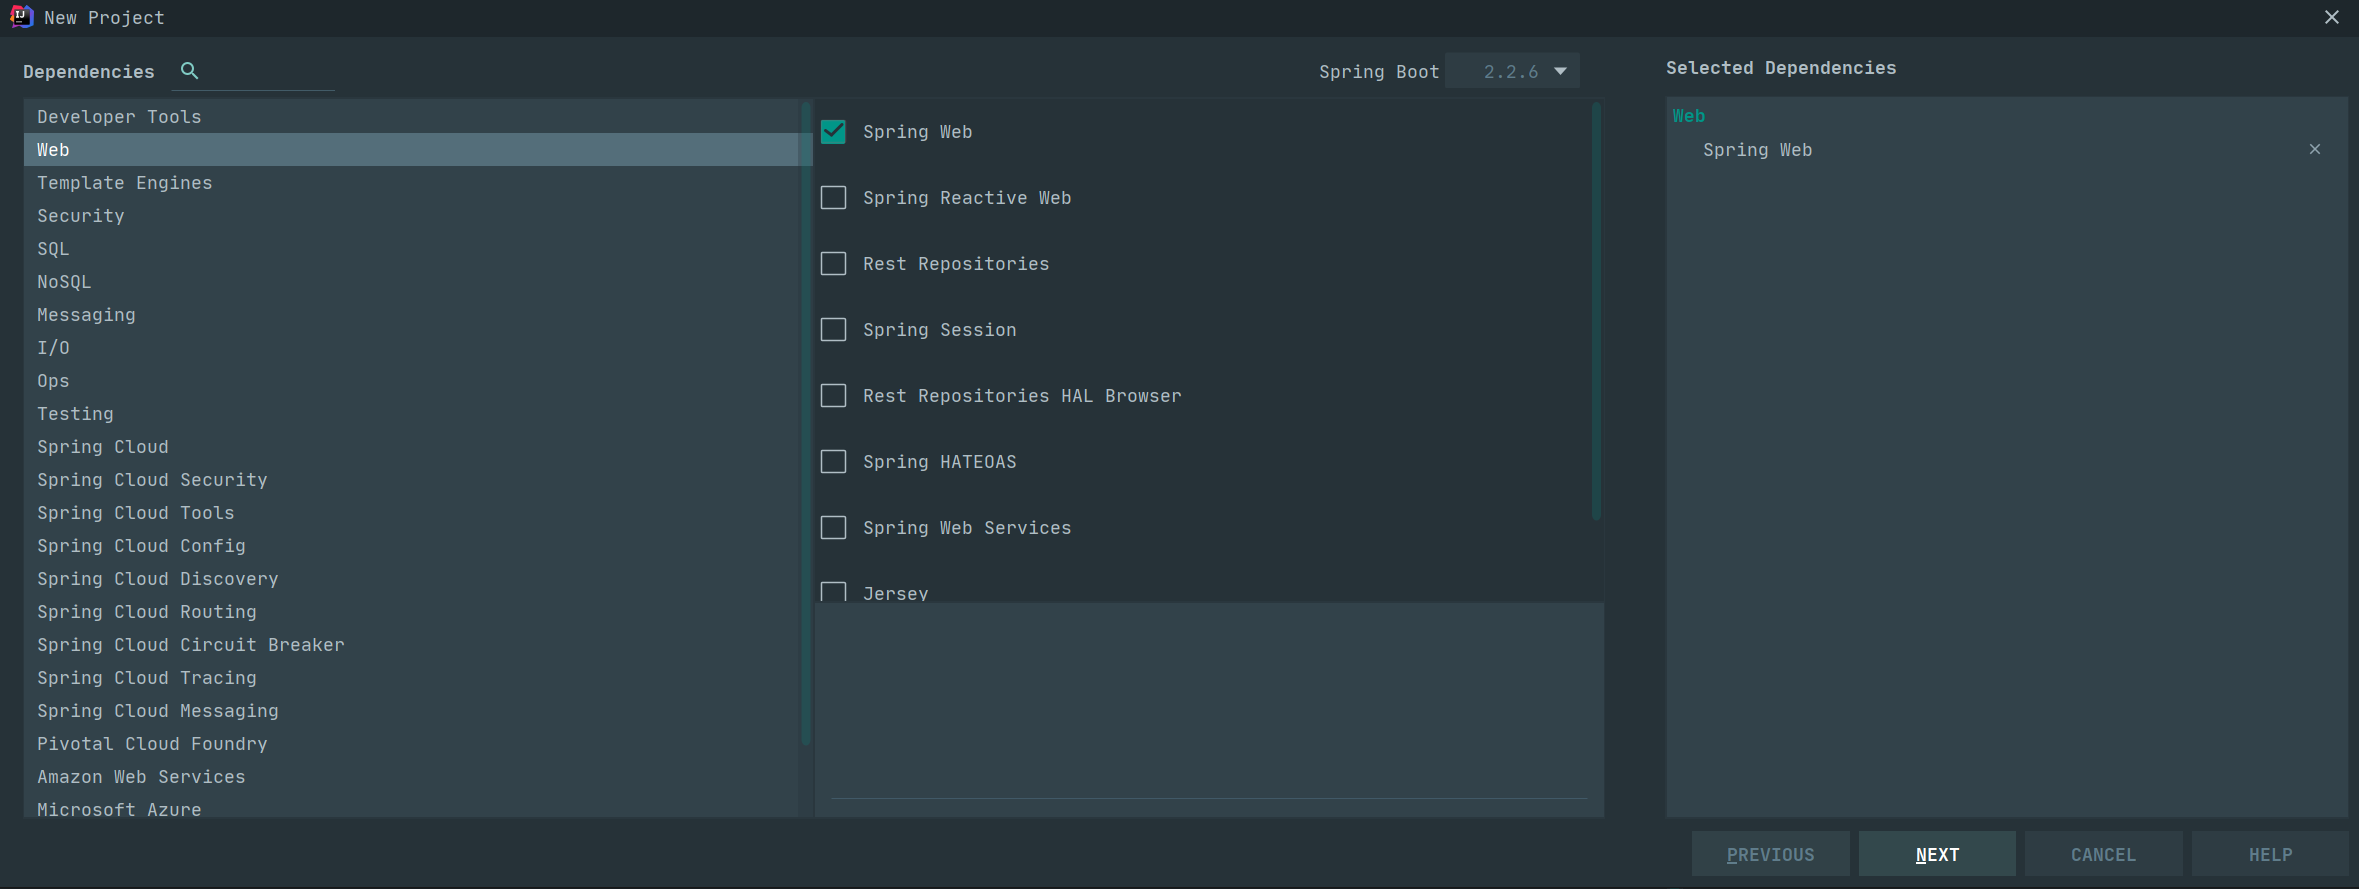The width and height of the screenshot is (2359, 889).
Task: Tick the Jersey checkbox
Action: coord(833,592)
